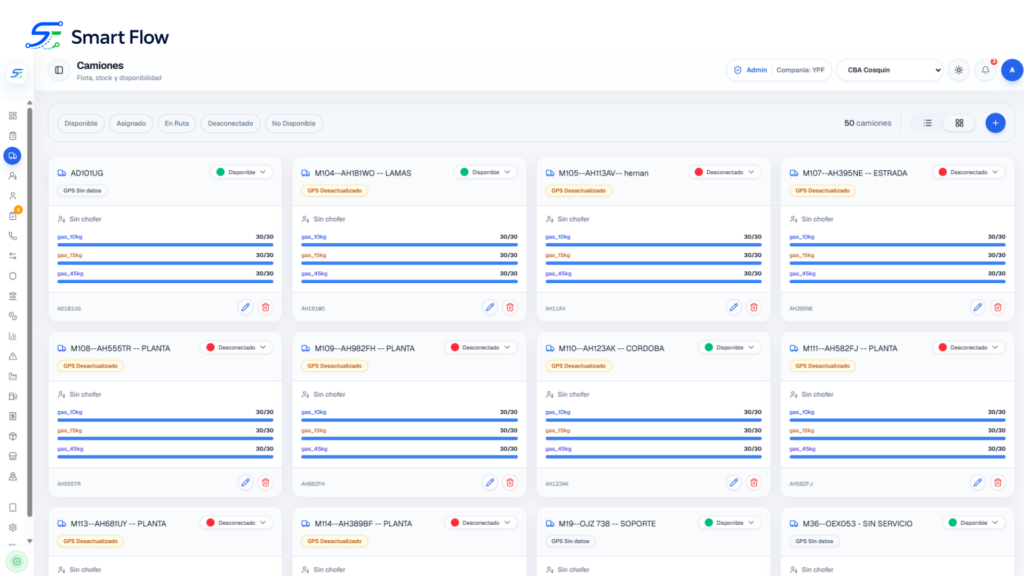Edit truck M104--AH181WO -- LAMAS
The width and height of the screenshot is (1024, 576).
click(490, 307)
